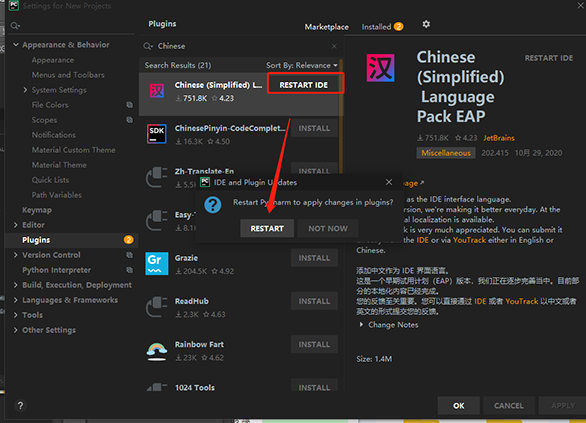Select the ReadHub plugin icon
Viewport: 586px width, 423px height.
(x=157, y=307)
